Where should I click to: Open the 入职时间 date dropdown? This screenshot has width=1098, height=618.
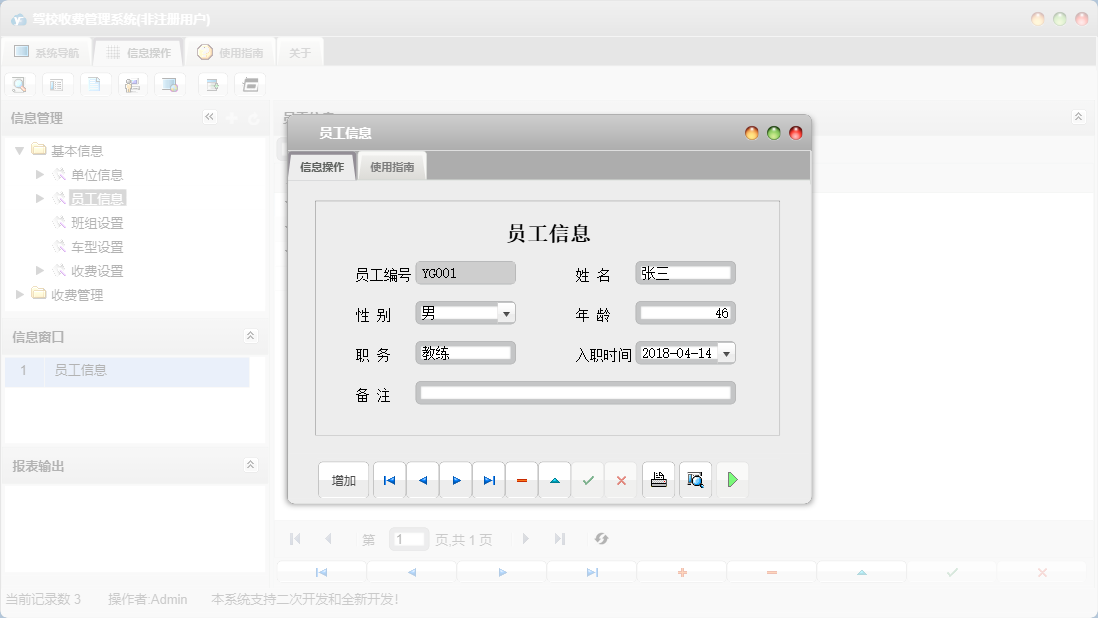pos(726,353)
